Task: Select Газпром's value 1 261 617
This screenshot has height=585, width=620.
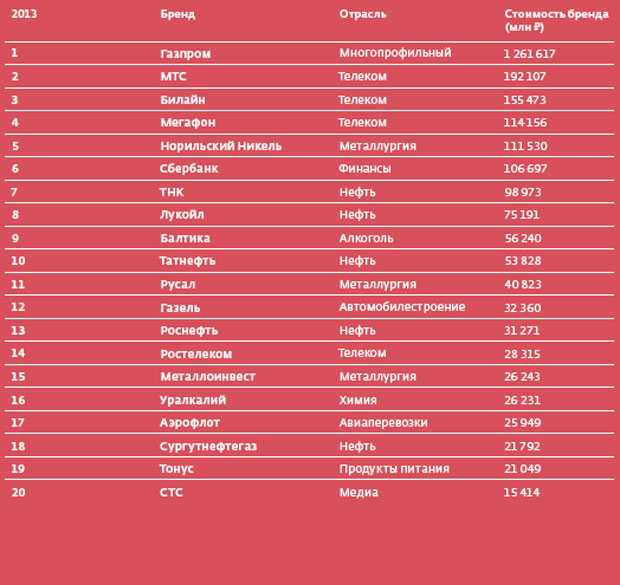Action: point(529,54)
